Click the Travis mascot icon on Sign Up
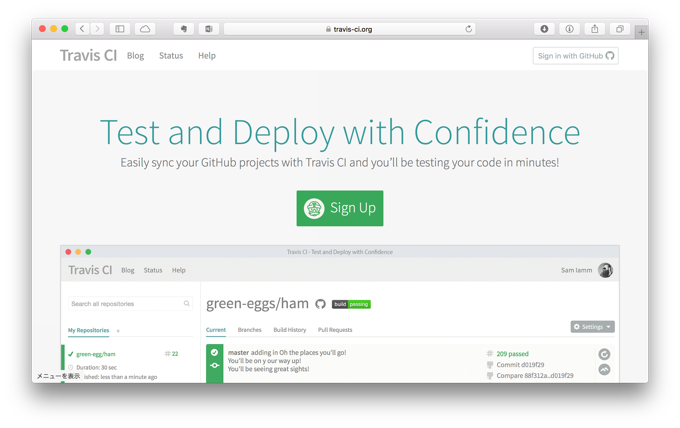 pos(314,209)
